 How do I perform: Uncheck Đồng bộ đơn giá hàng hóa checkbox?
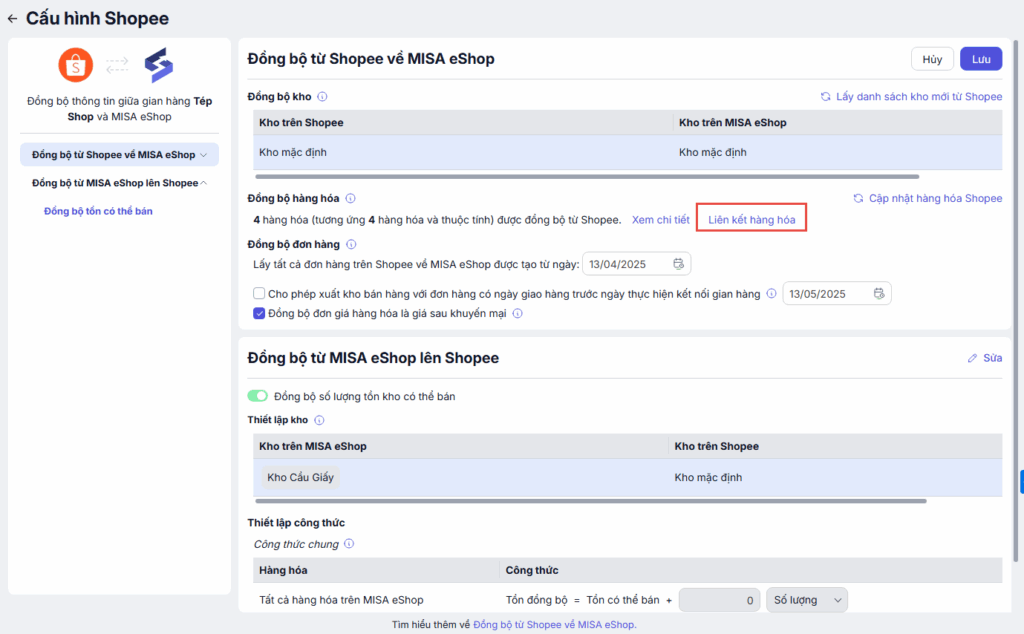(x=259, y=313)
